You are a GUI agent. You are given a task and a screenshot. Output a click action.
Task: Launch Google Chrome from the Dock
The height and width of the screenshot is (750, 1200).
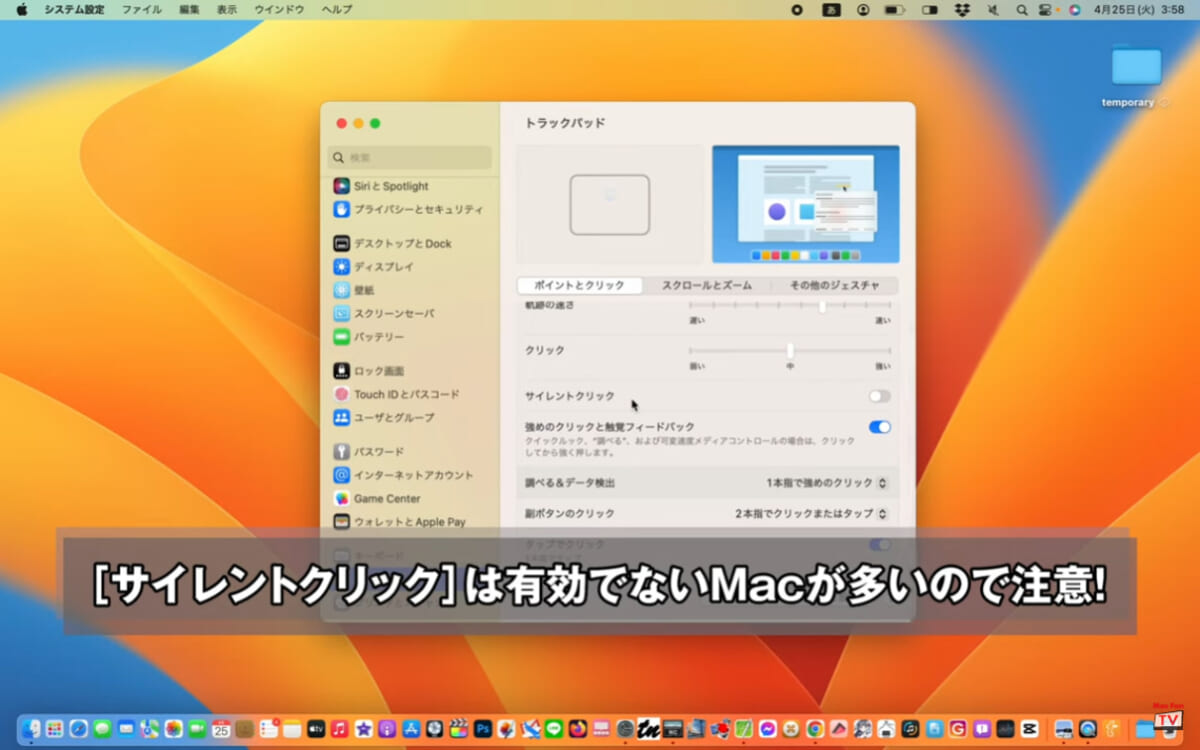[815, 729]
